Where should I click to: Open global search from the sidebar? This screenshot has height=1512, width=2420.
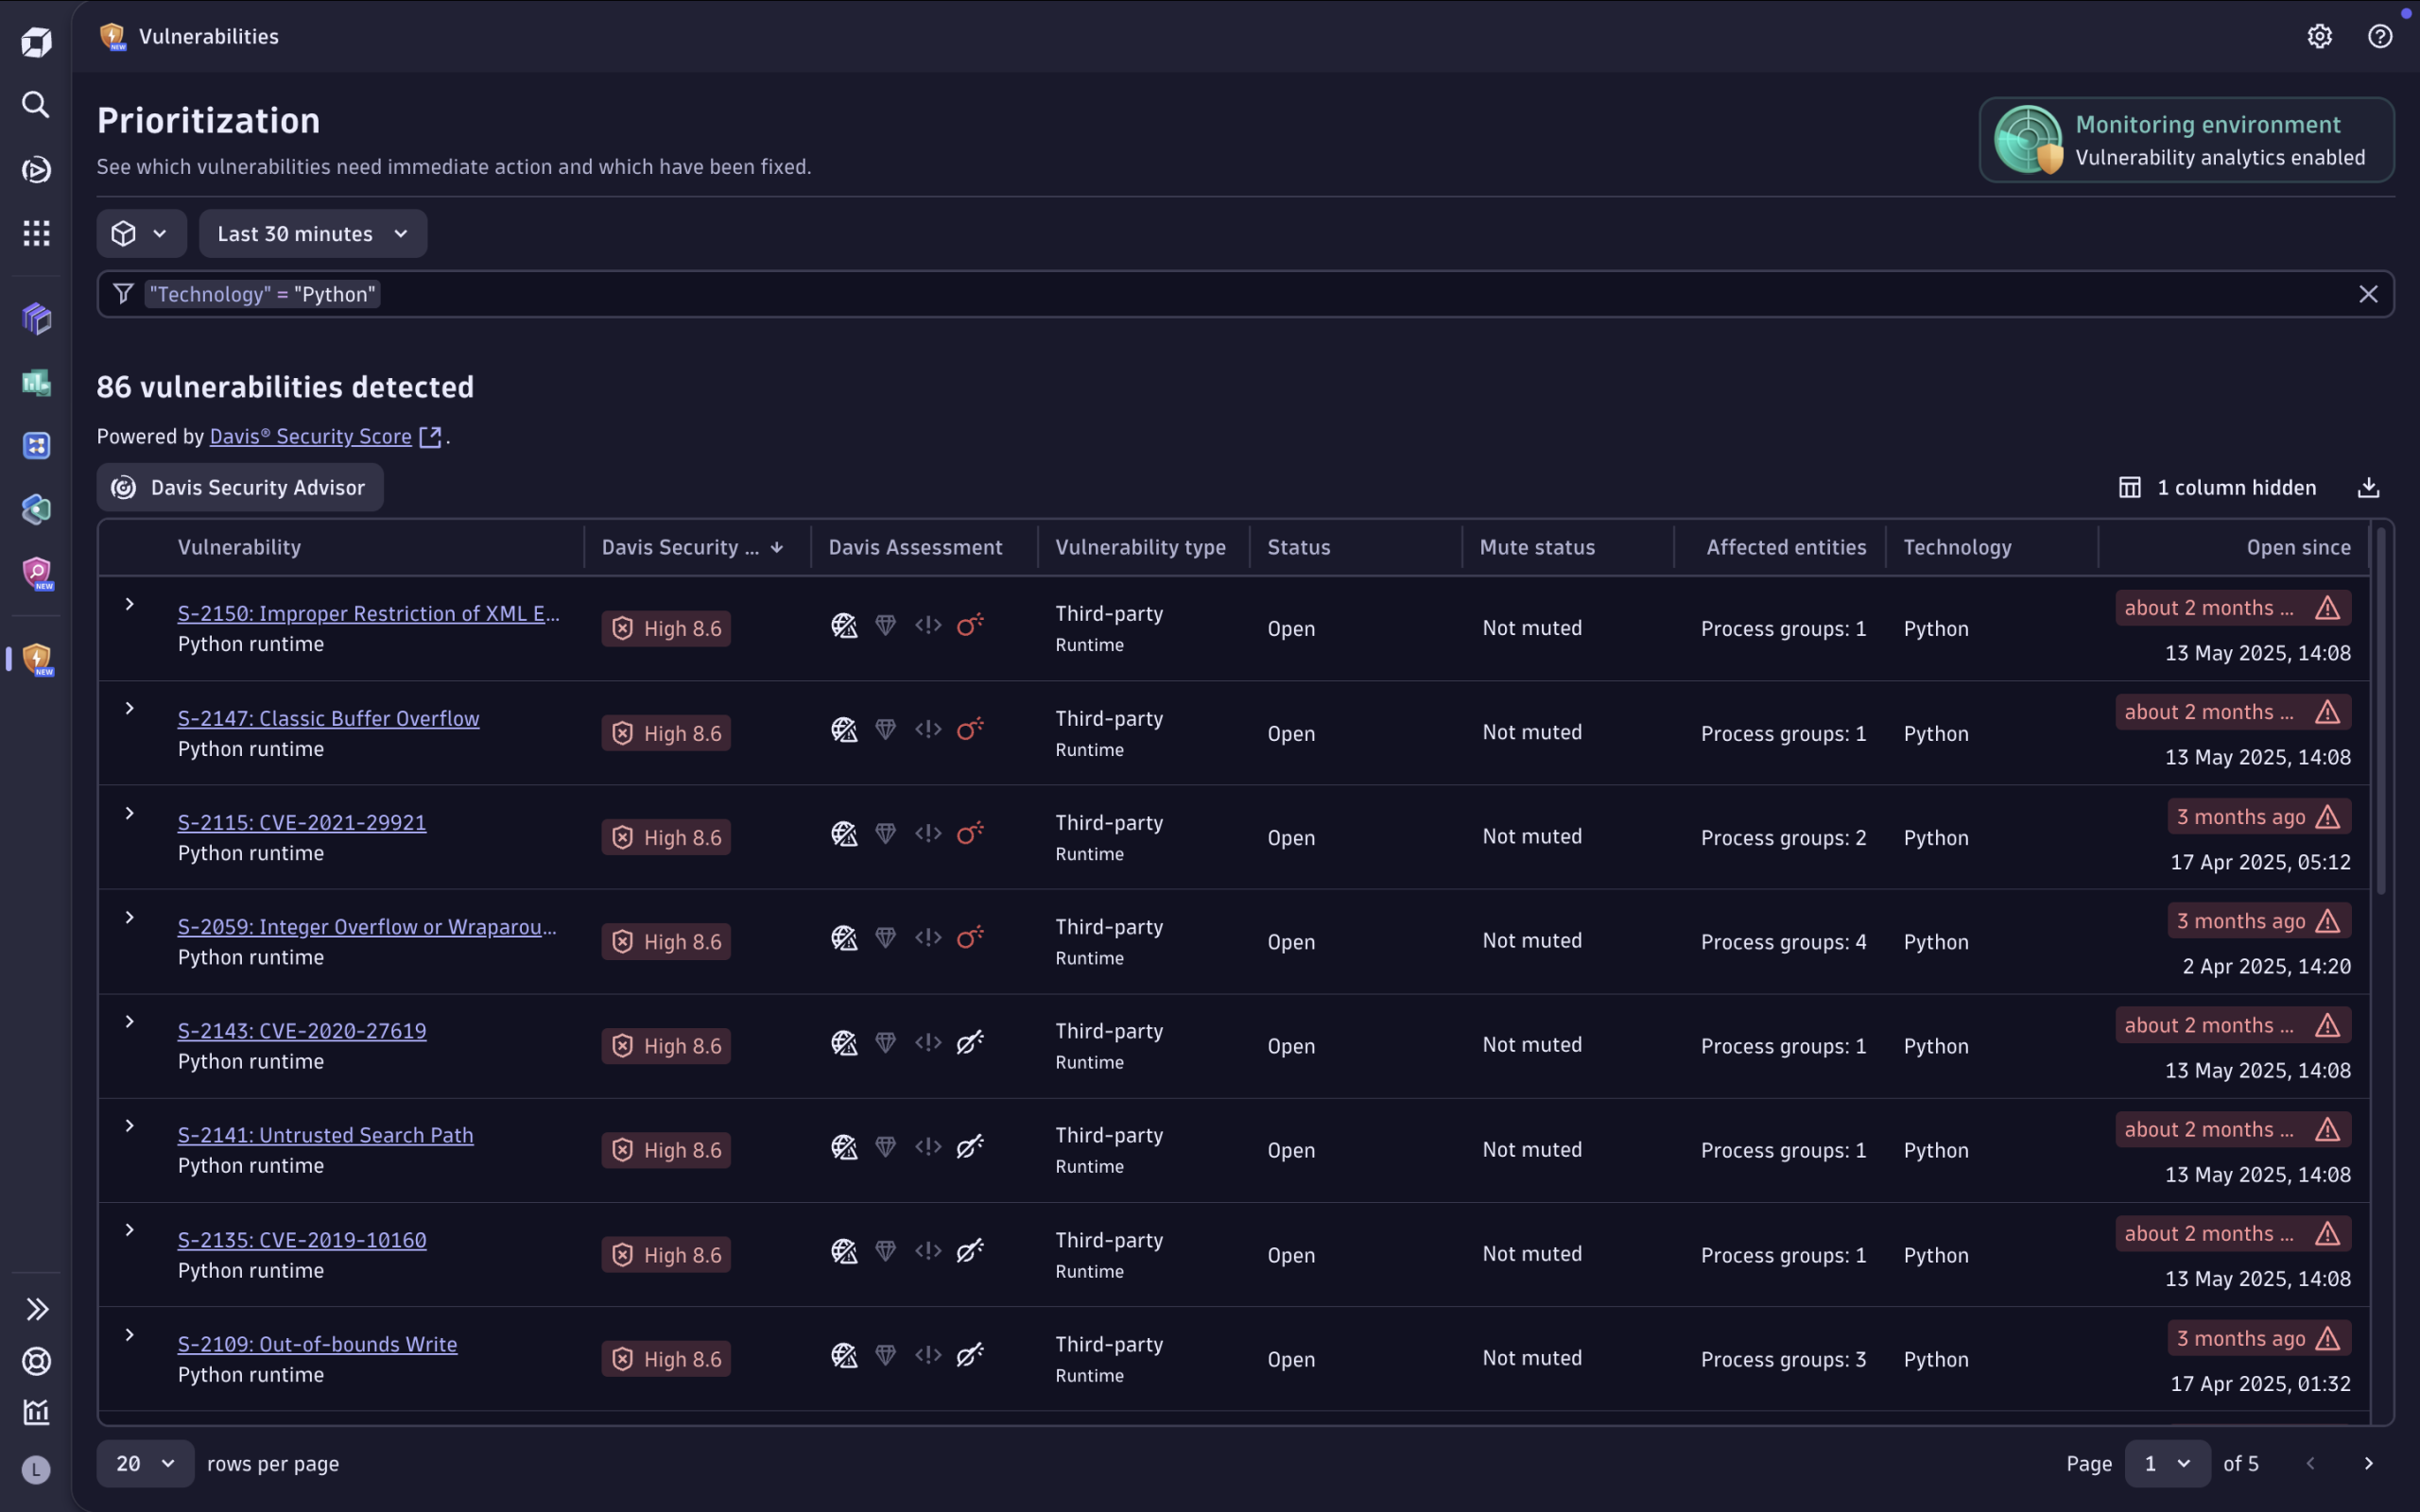click(36, 104)
